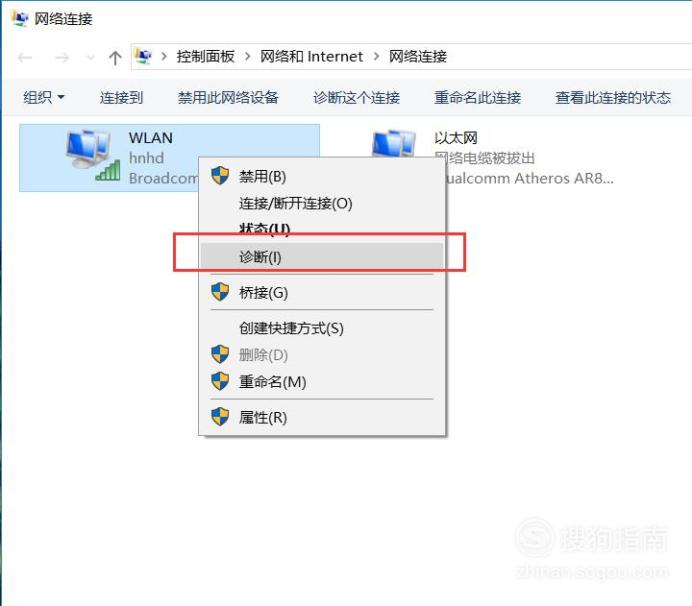Click the back navigation arrow
The image size is (692, 606).
(x=25, y=57)
